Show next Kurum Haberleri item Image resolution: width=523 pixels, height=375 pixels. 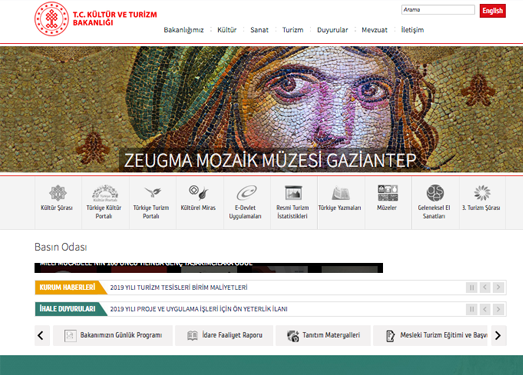tap(498, 287)
